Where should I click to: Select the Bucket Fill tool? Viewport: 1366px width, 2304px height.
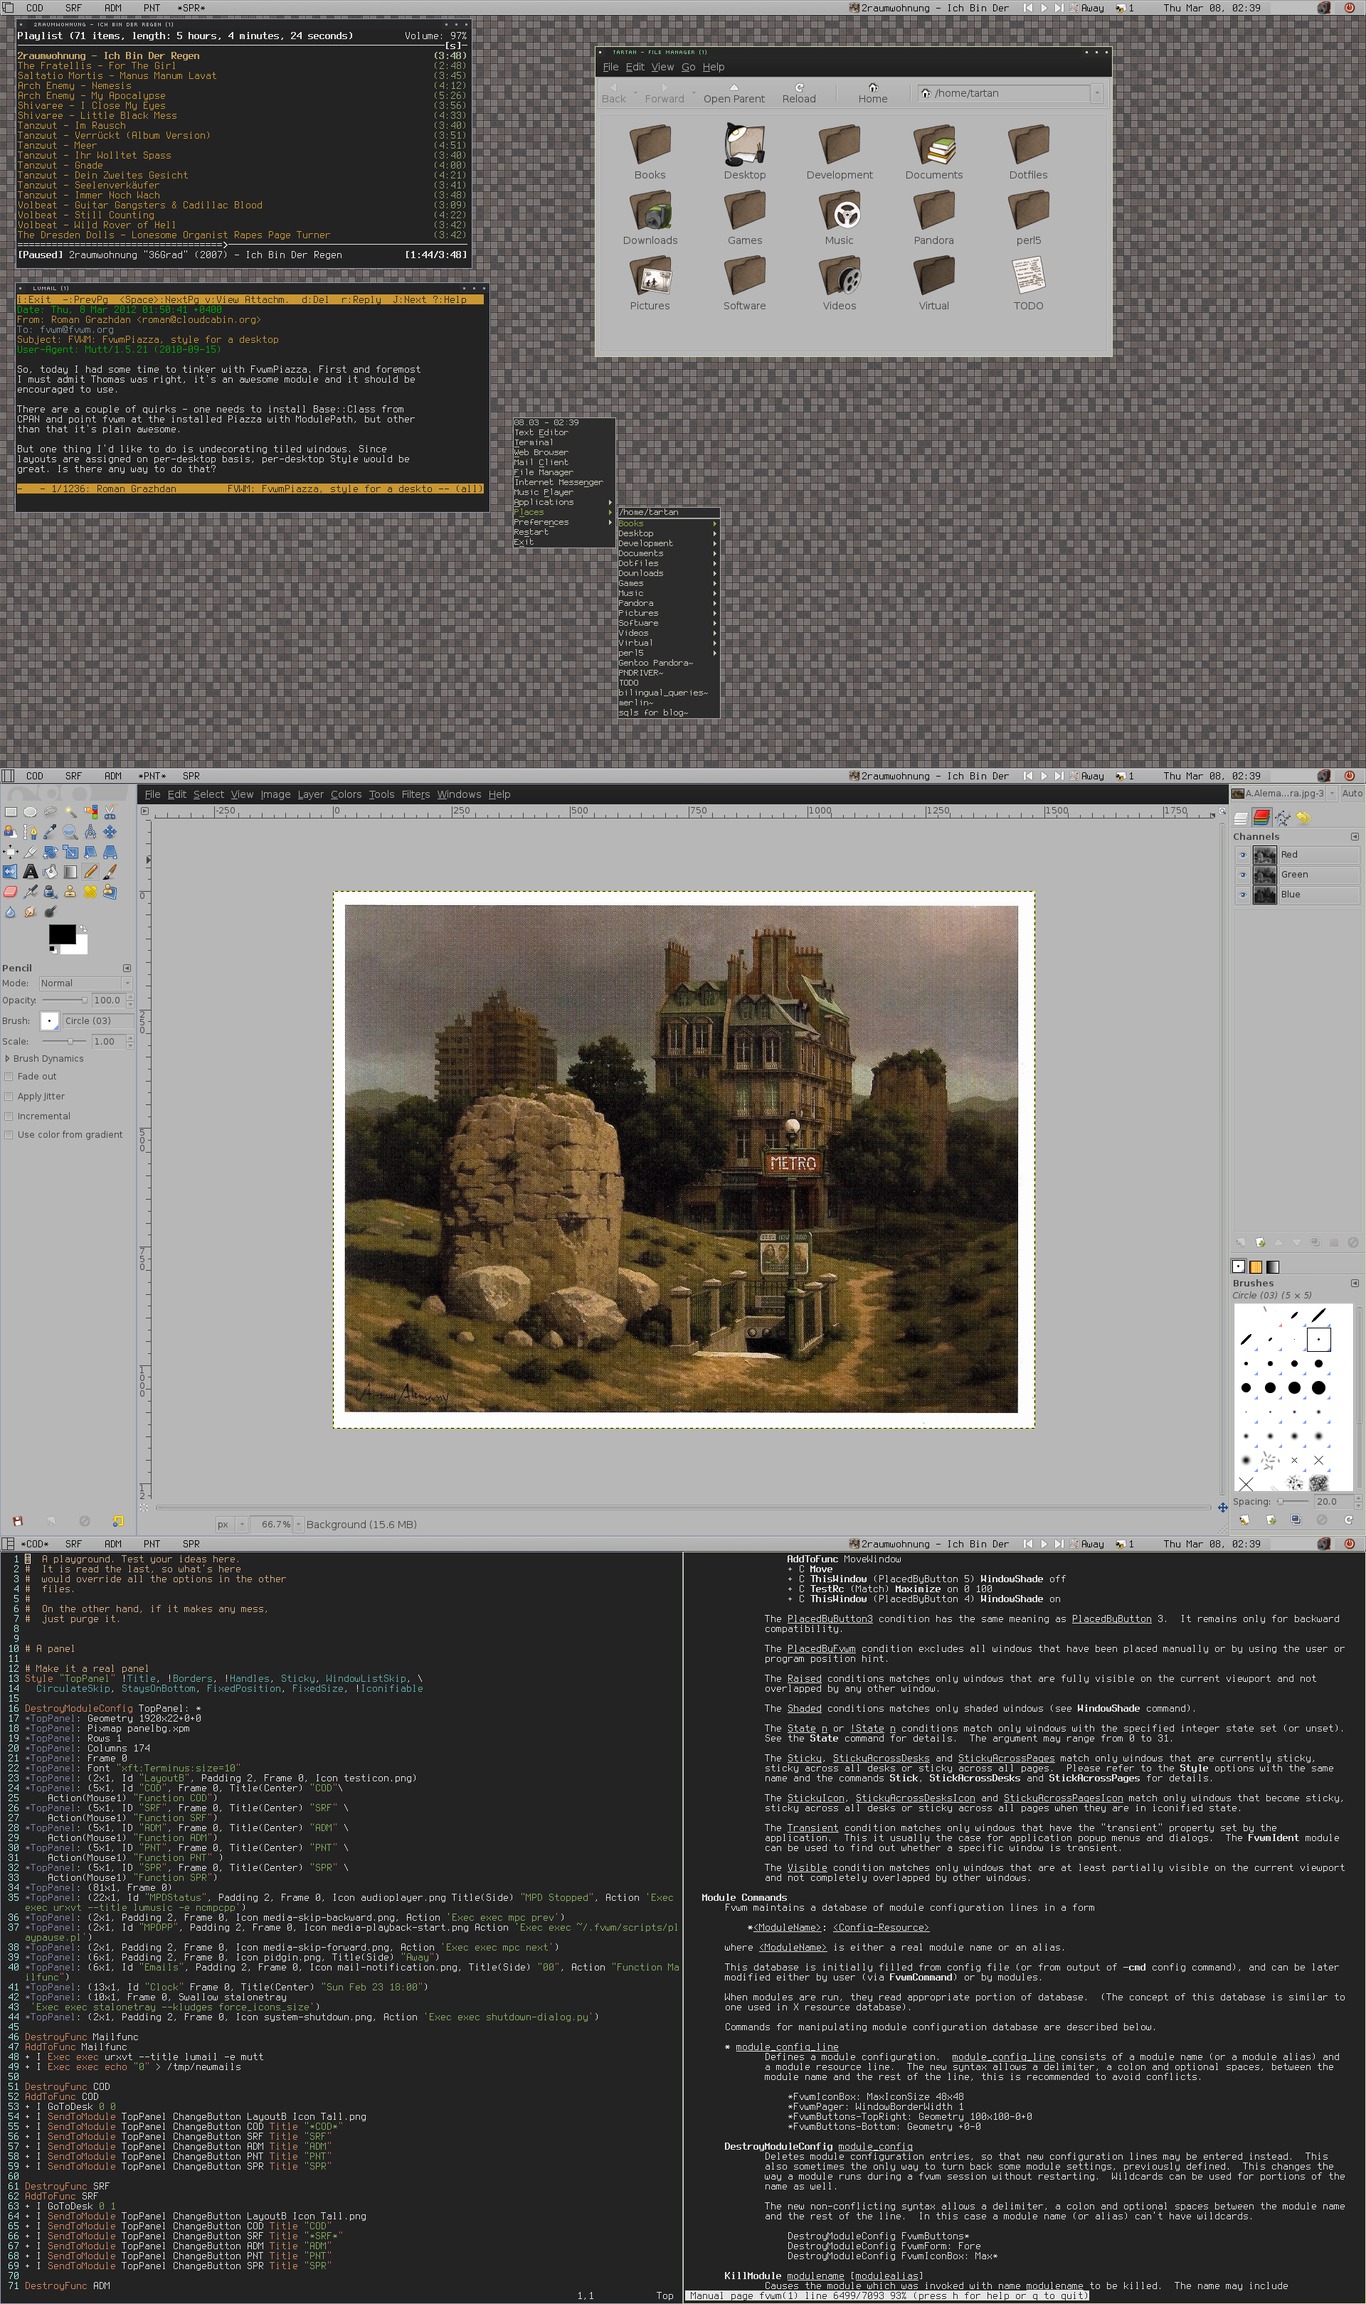point(50,871)
